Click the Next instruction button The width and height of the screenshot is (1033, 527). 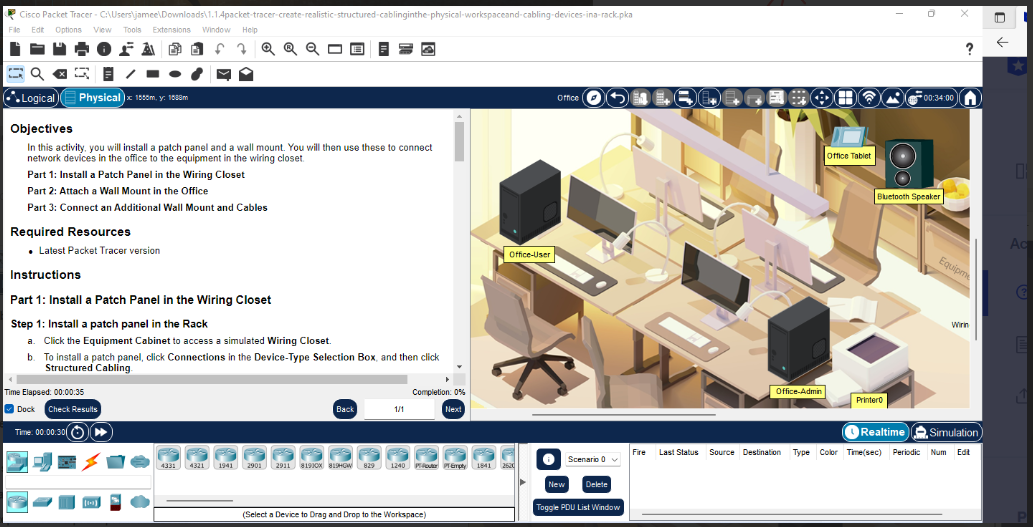453,409
